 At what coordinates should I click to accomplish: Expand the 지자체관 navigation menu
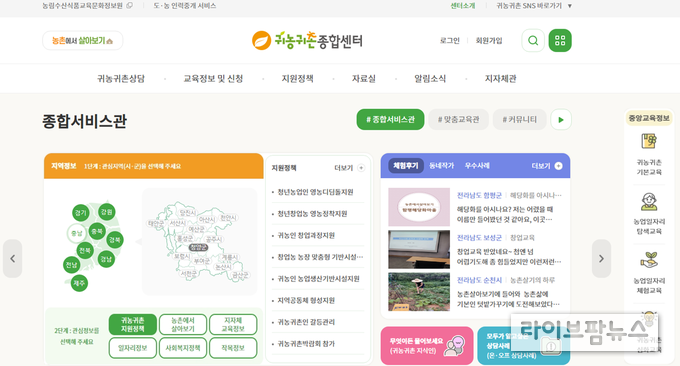tap(500, 78)
